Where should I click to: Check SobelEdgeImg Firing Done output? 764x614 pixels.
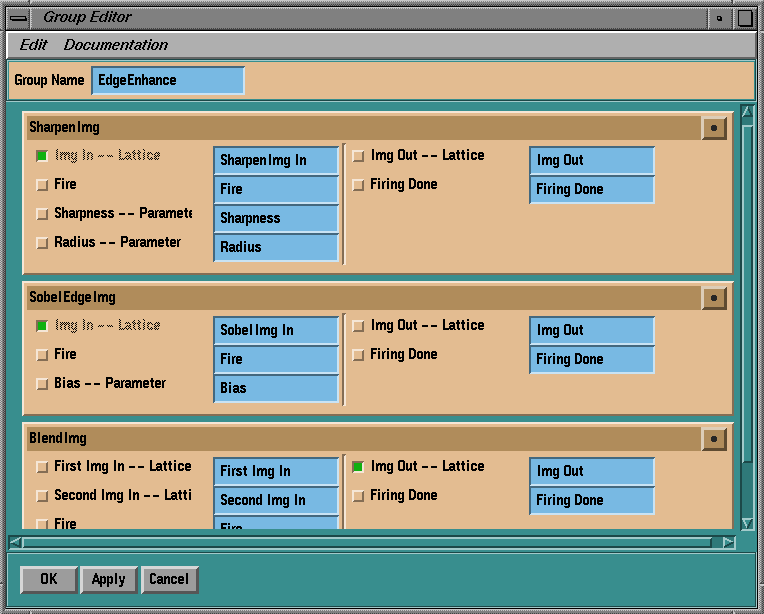point(358,355)
